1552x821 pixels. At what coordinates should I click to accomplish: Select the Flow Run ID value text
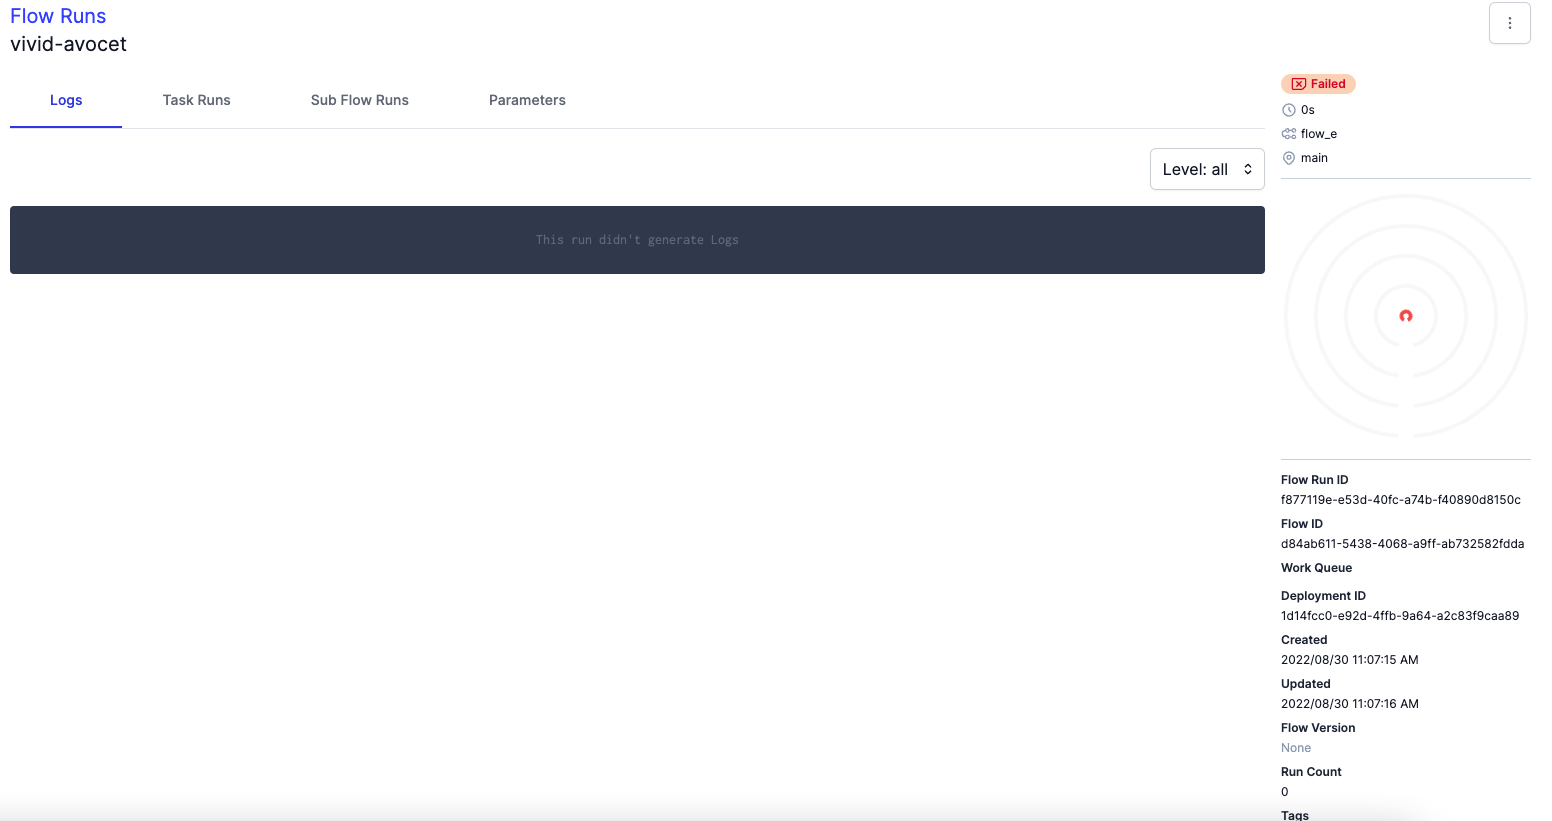click(1402, 499)
